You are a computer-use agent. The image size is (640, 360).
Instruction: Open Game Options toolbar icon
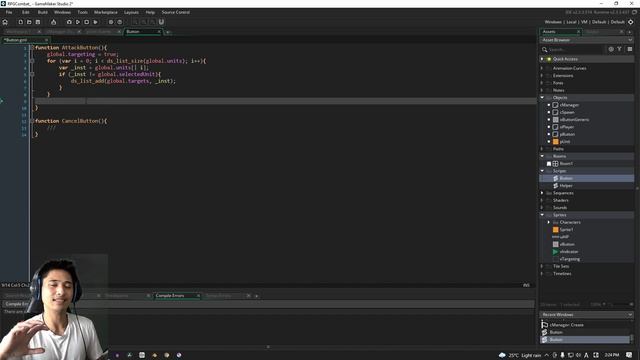(111, 22)
